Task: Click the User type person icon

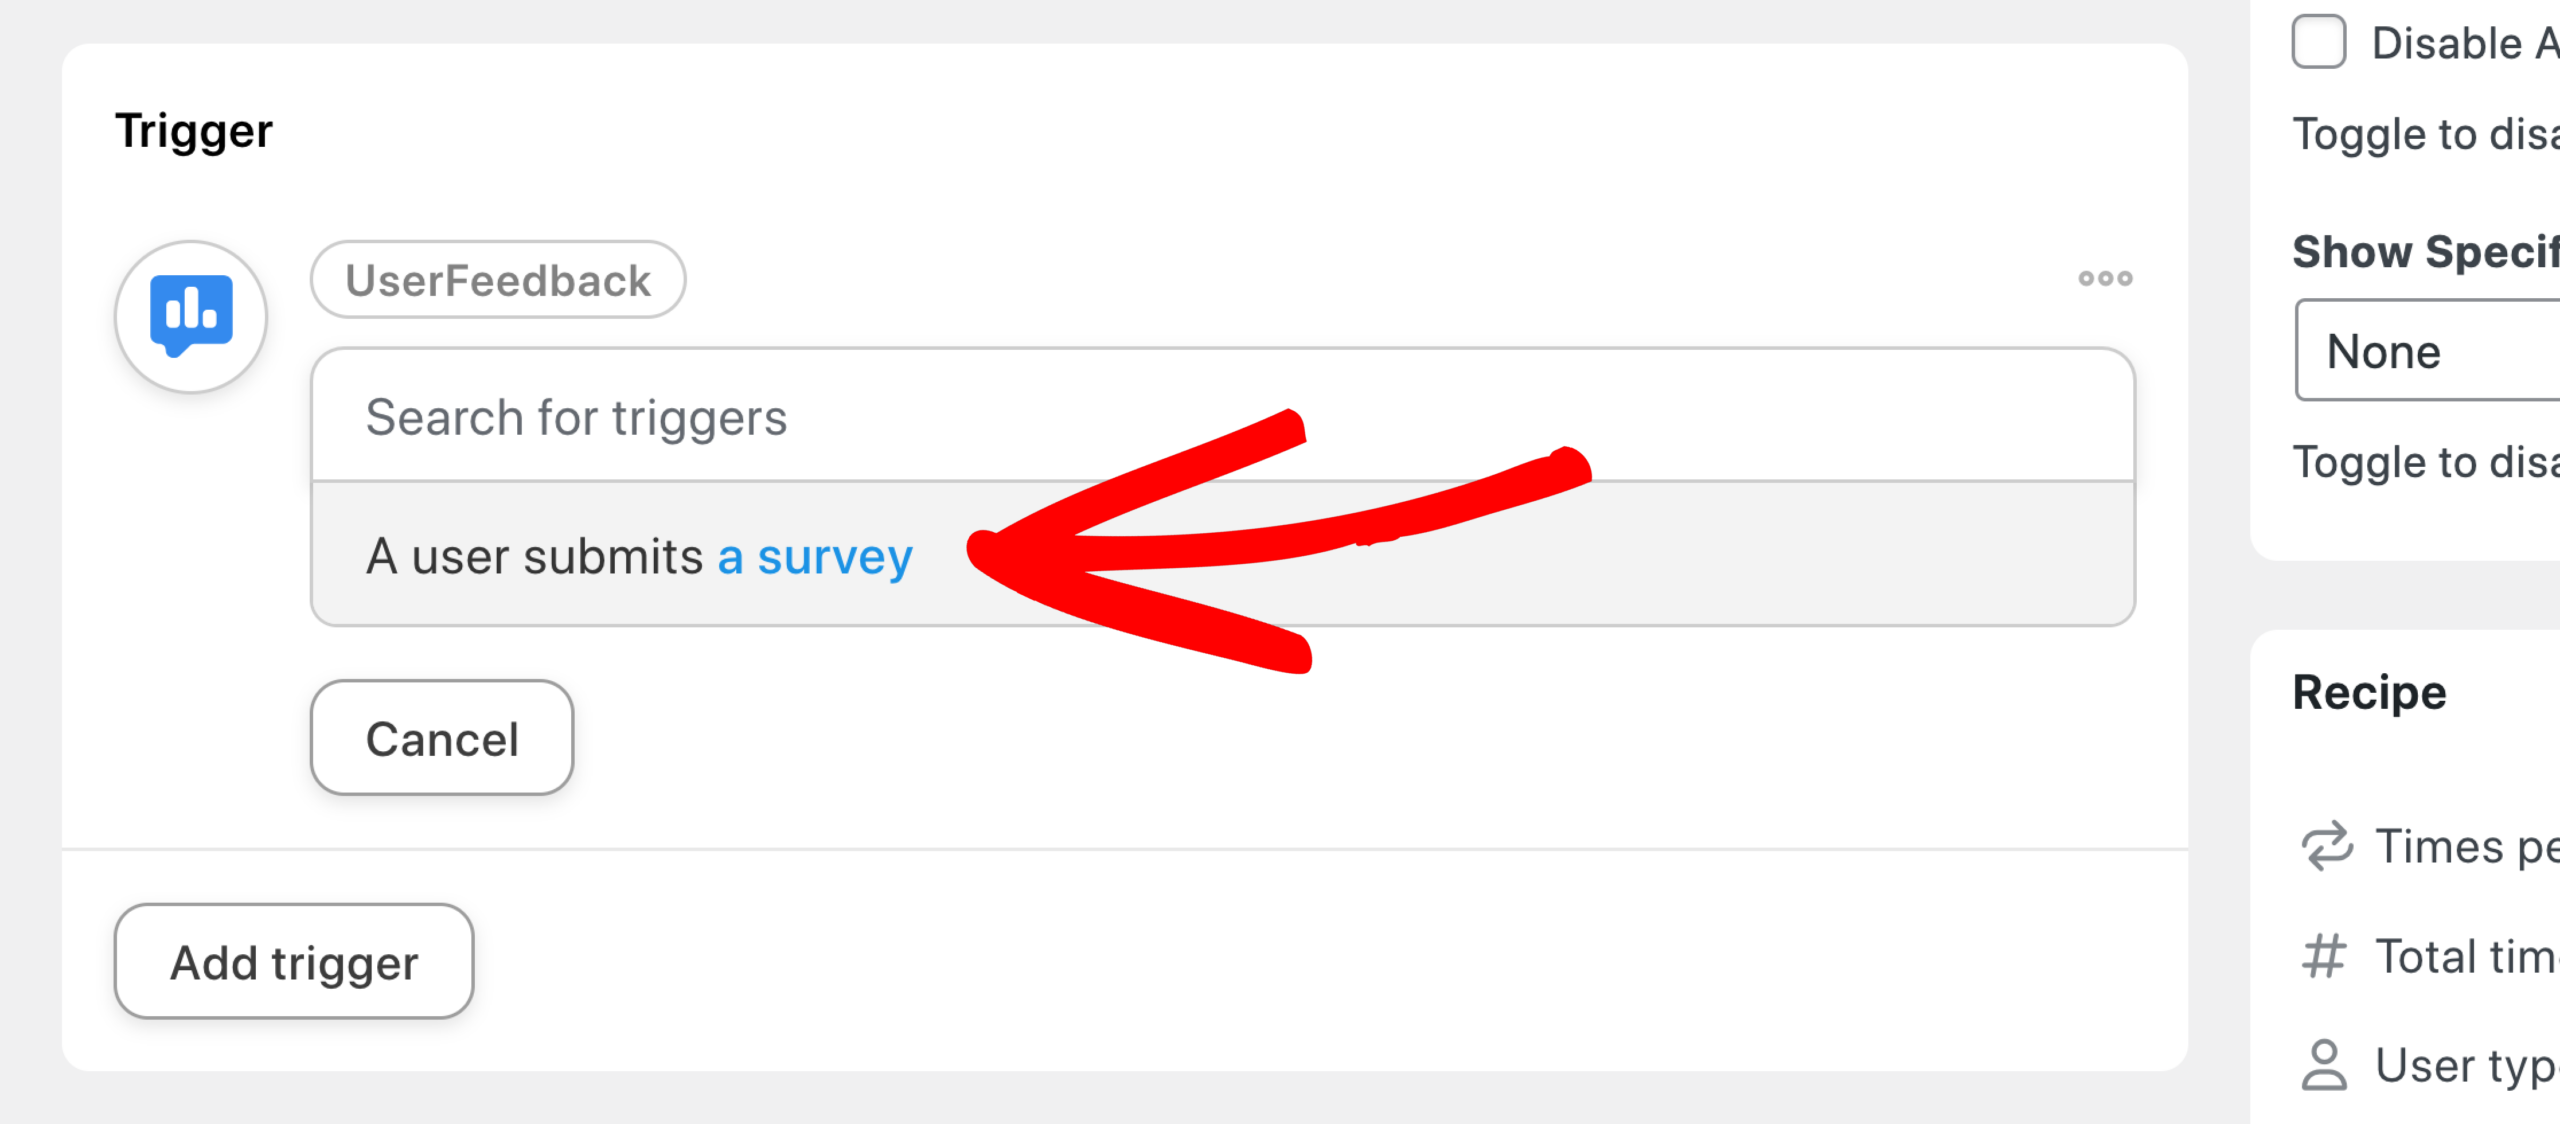Action: (2324, 1064)
